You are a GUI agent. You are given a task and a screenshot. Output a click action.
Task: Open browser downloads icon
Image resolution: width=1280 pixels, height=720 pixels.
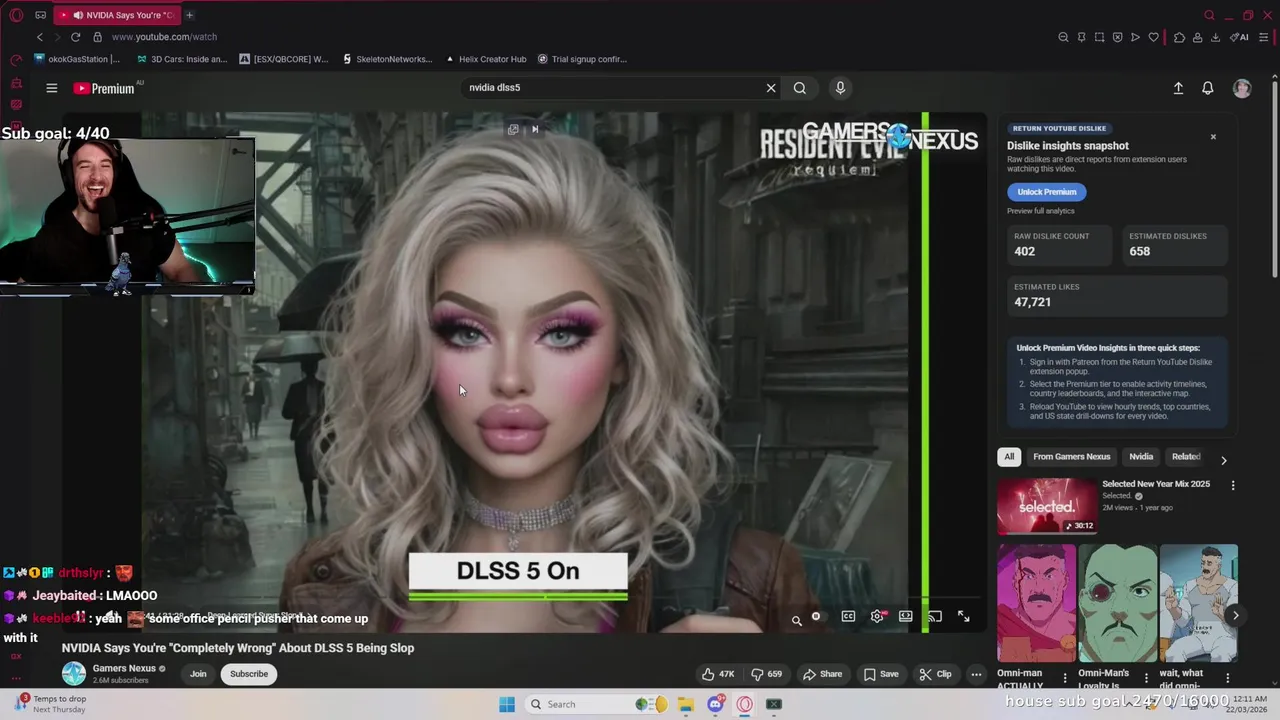pyautogui.click(x=1215, y=37)
